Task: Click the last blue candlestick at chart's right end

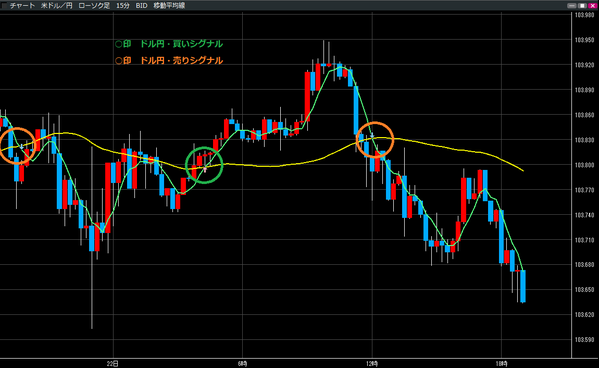Action: [x=523, y=286]
